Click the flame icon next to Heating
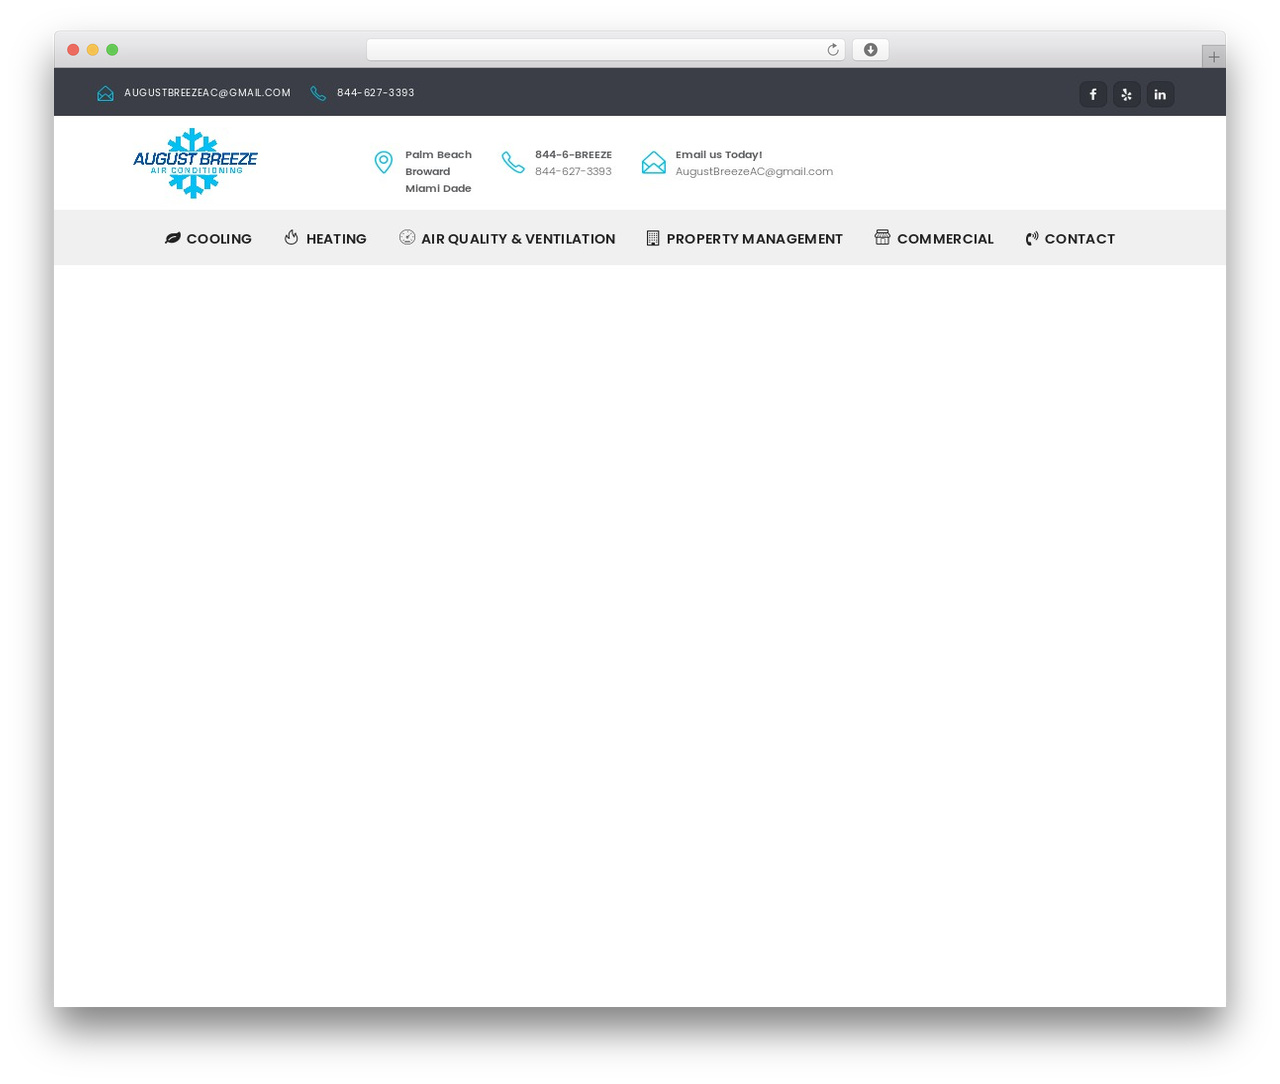 291,237
